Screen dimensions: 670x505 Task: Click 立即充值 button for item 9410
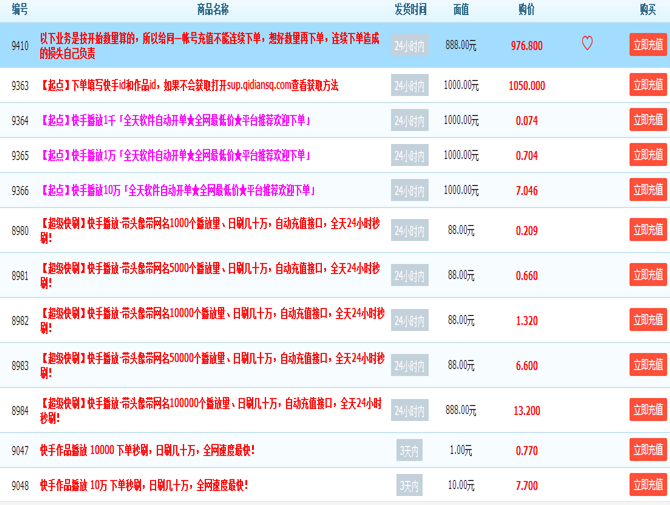tap(647, 45)
